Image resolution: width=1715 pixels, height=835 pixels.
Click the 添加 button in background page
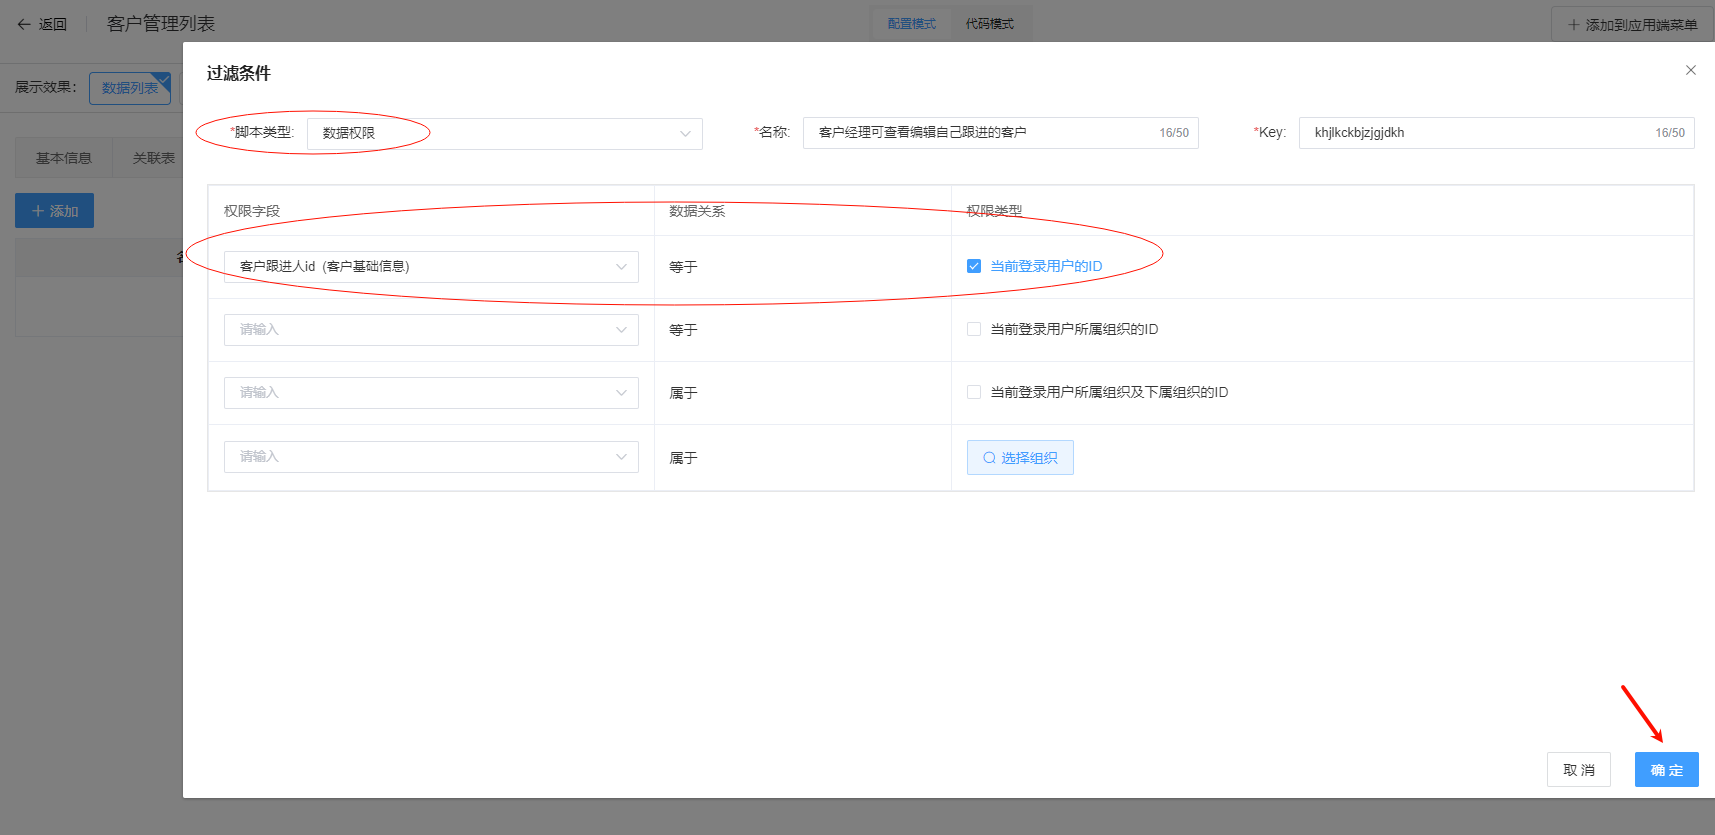[x=54, y=211]
